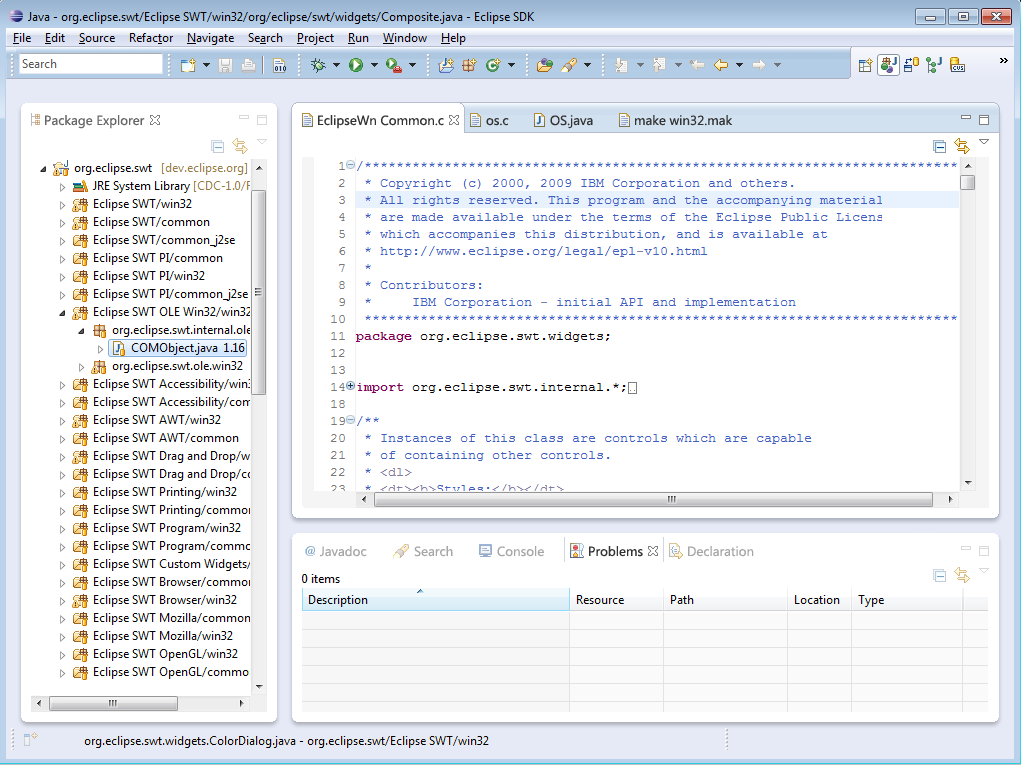Expand org.eclipse.swt.ole.win32 package
This screenshot has height=765, width=1021.
(82, 367)
